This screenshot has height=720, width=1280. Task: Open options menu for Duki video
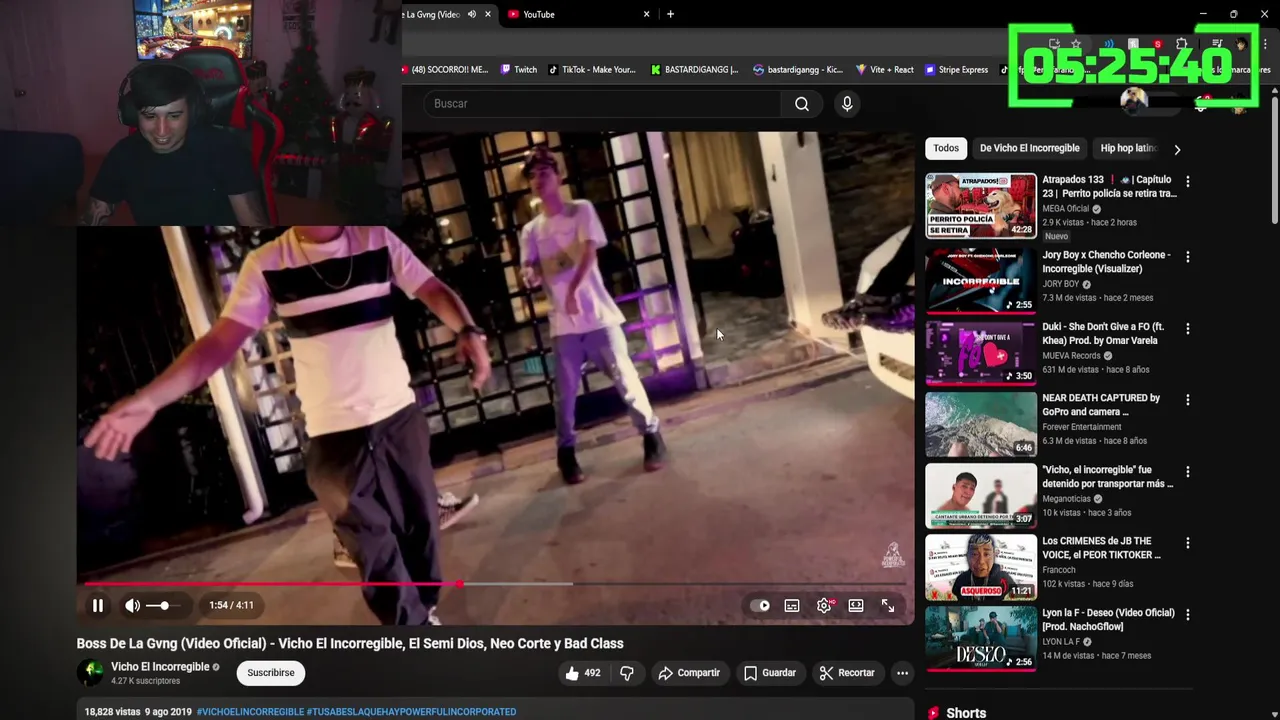[1187, 328]
